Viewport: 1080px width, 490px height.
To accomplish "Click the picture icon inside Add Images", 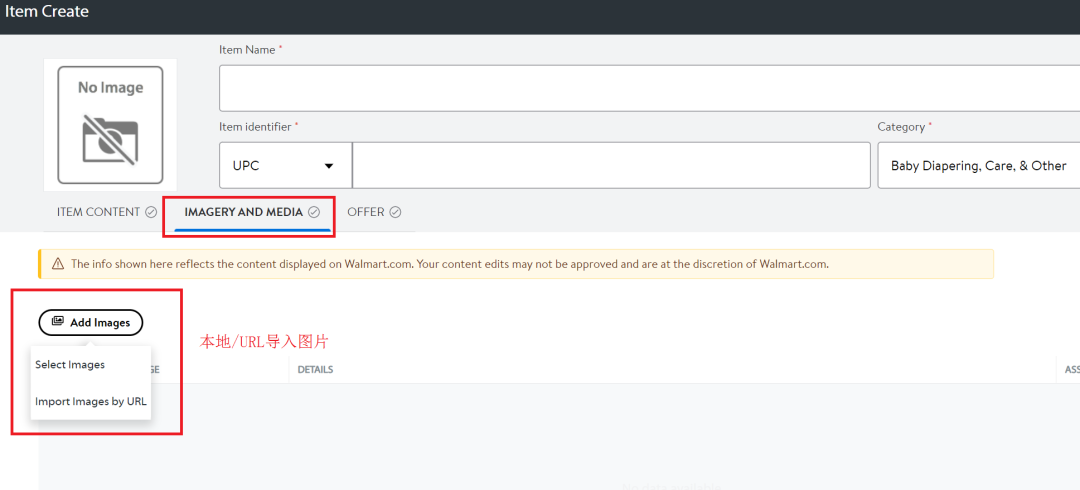I will pyautogui.click(x=58, y=322).
